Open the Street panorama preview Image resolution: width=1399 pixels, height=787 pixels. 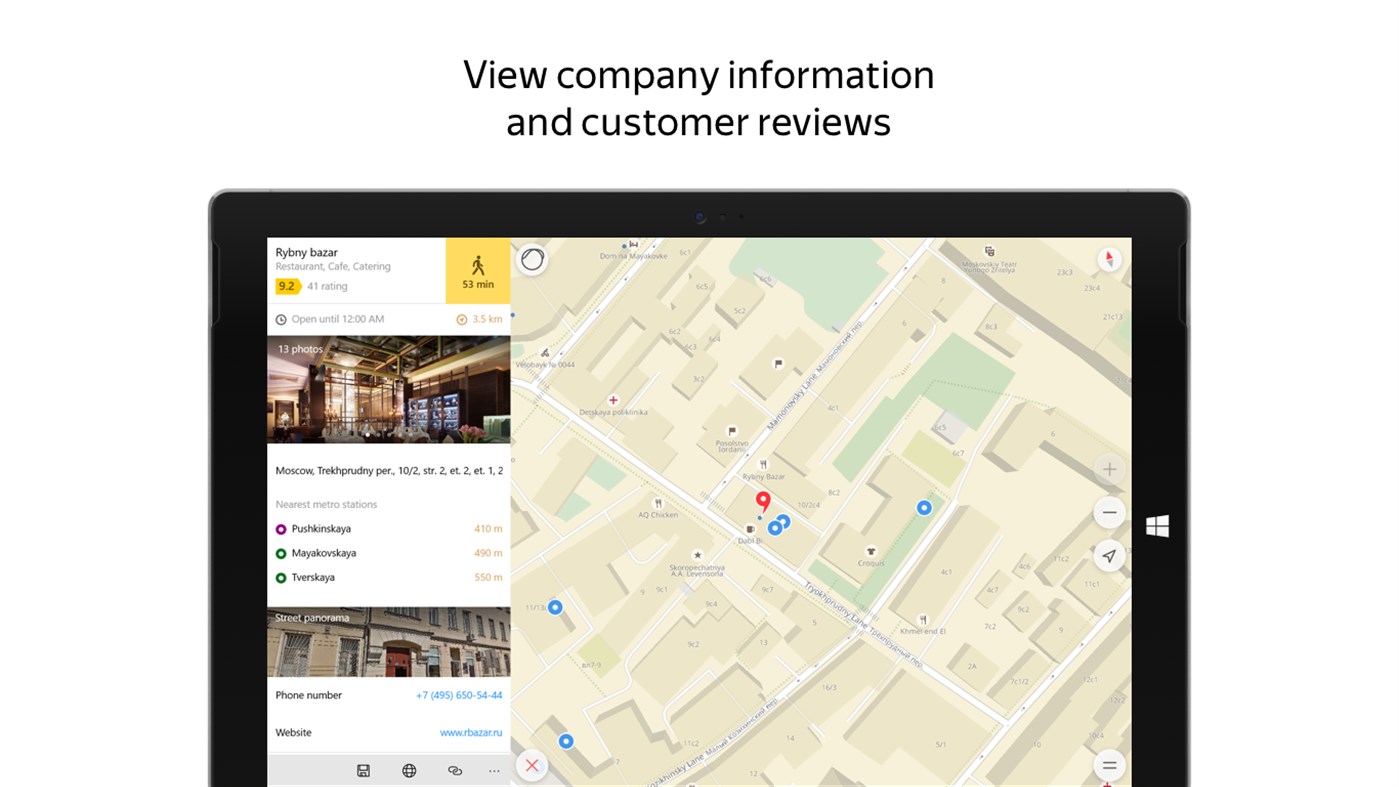click(388, 640)
